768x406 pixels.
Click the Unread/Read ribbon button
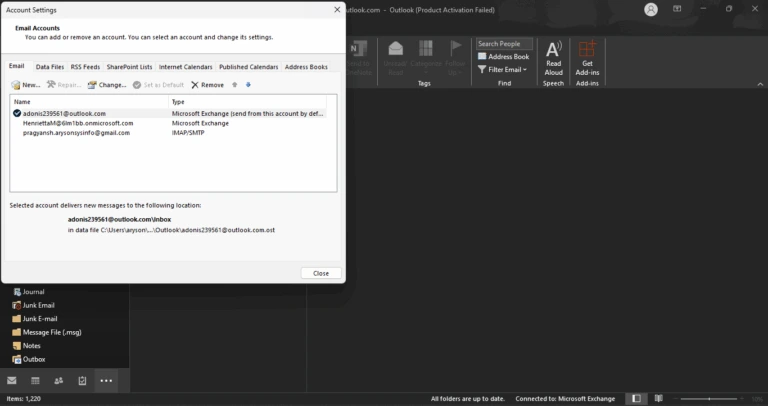pyautogui.click(x=395, y=58)
